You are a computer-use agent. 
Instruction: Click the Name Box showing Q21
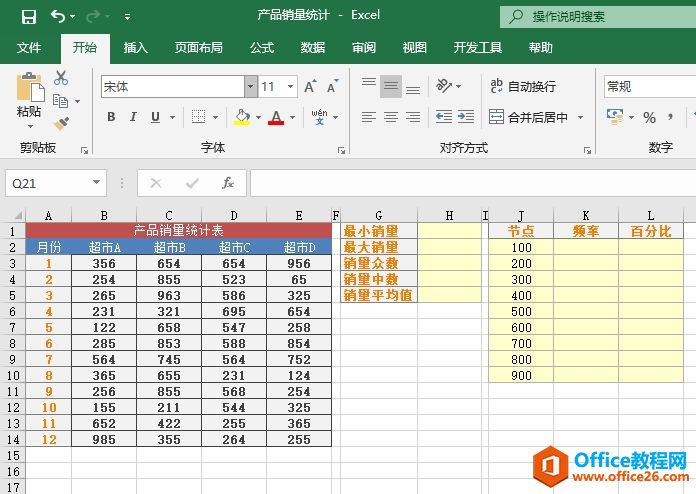(x=56, y=183)
